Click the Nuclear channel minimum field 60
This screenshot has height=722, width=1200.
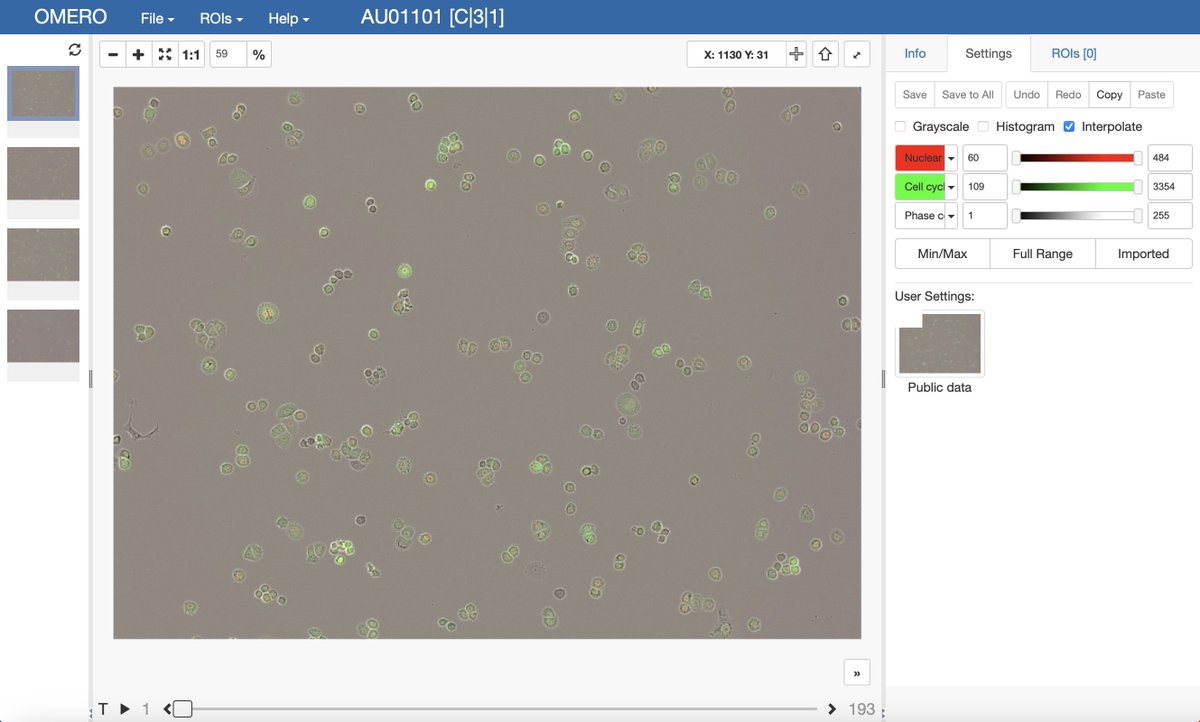pos(985,158)
